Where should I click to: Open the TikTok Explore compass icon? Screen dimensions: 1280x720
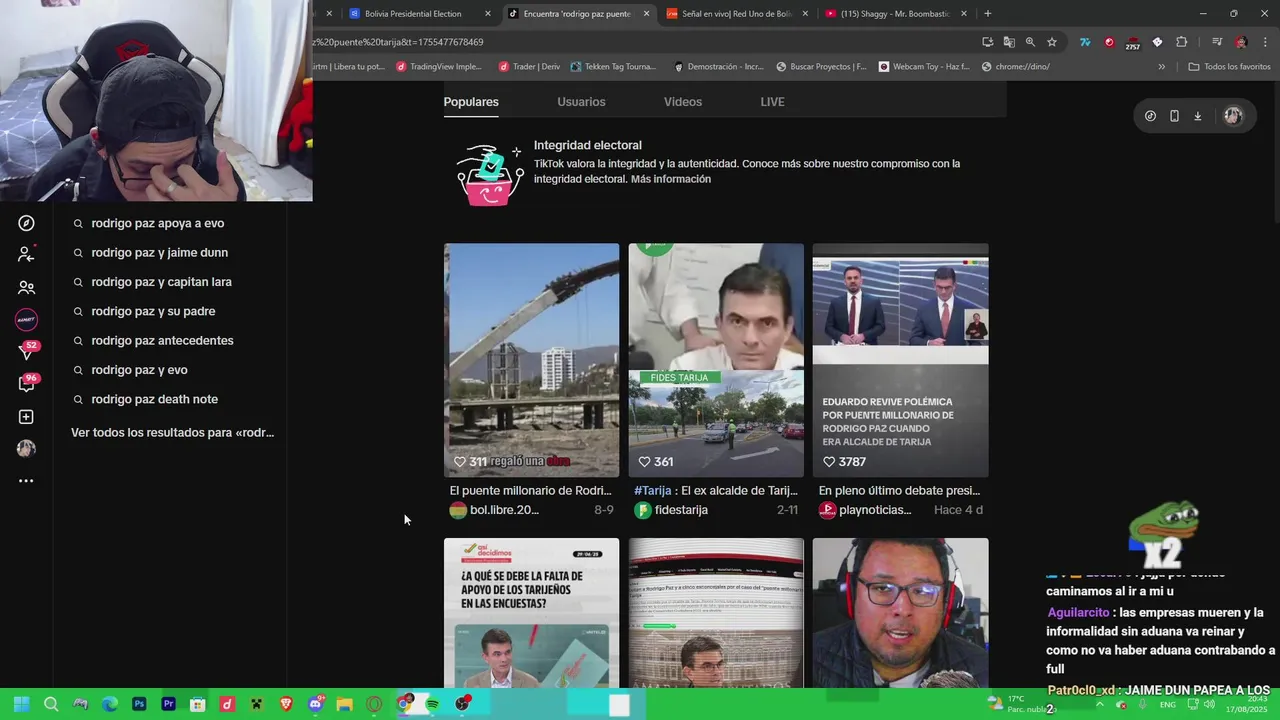click(x=26, y=223)
